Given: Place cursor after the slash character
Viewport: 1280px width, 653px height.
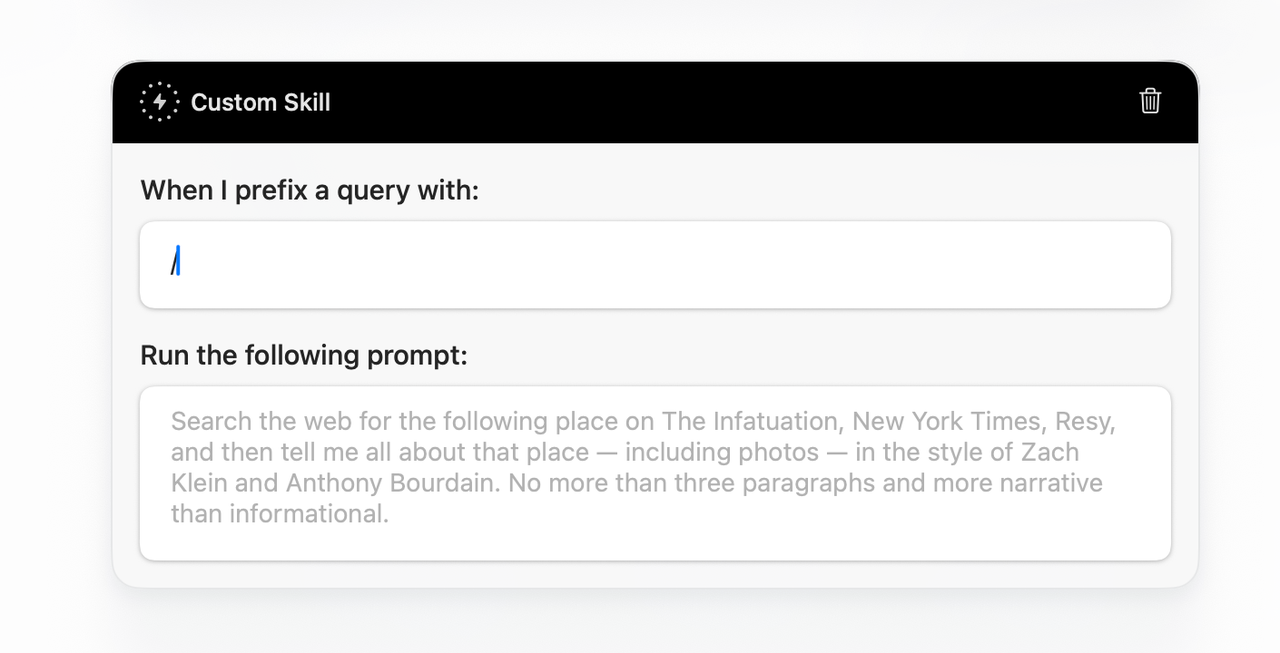Looking at the screenshot, I should pyautogui.click(x=179, y=262).
